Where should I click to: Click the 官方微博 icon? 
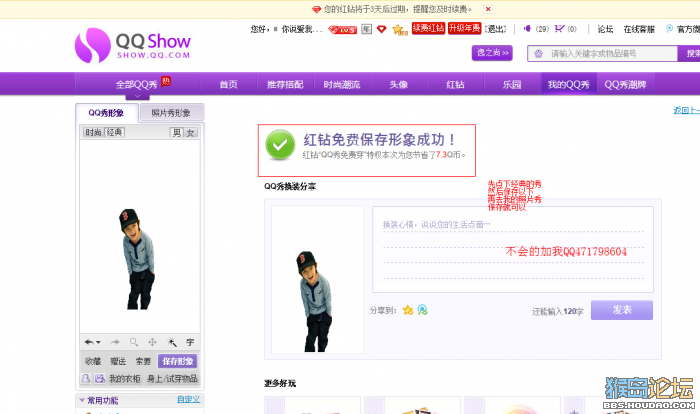pos(669,29)
